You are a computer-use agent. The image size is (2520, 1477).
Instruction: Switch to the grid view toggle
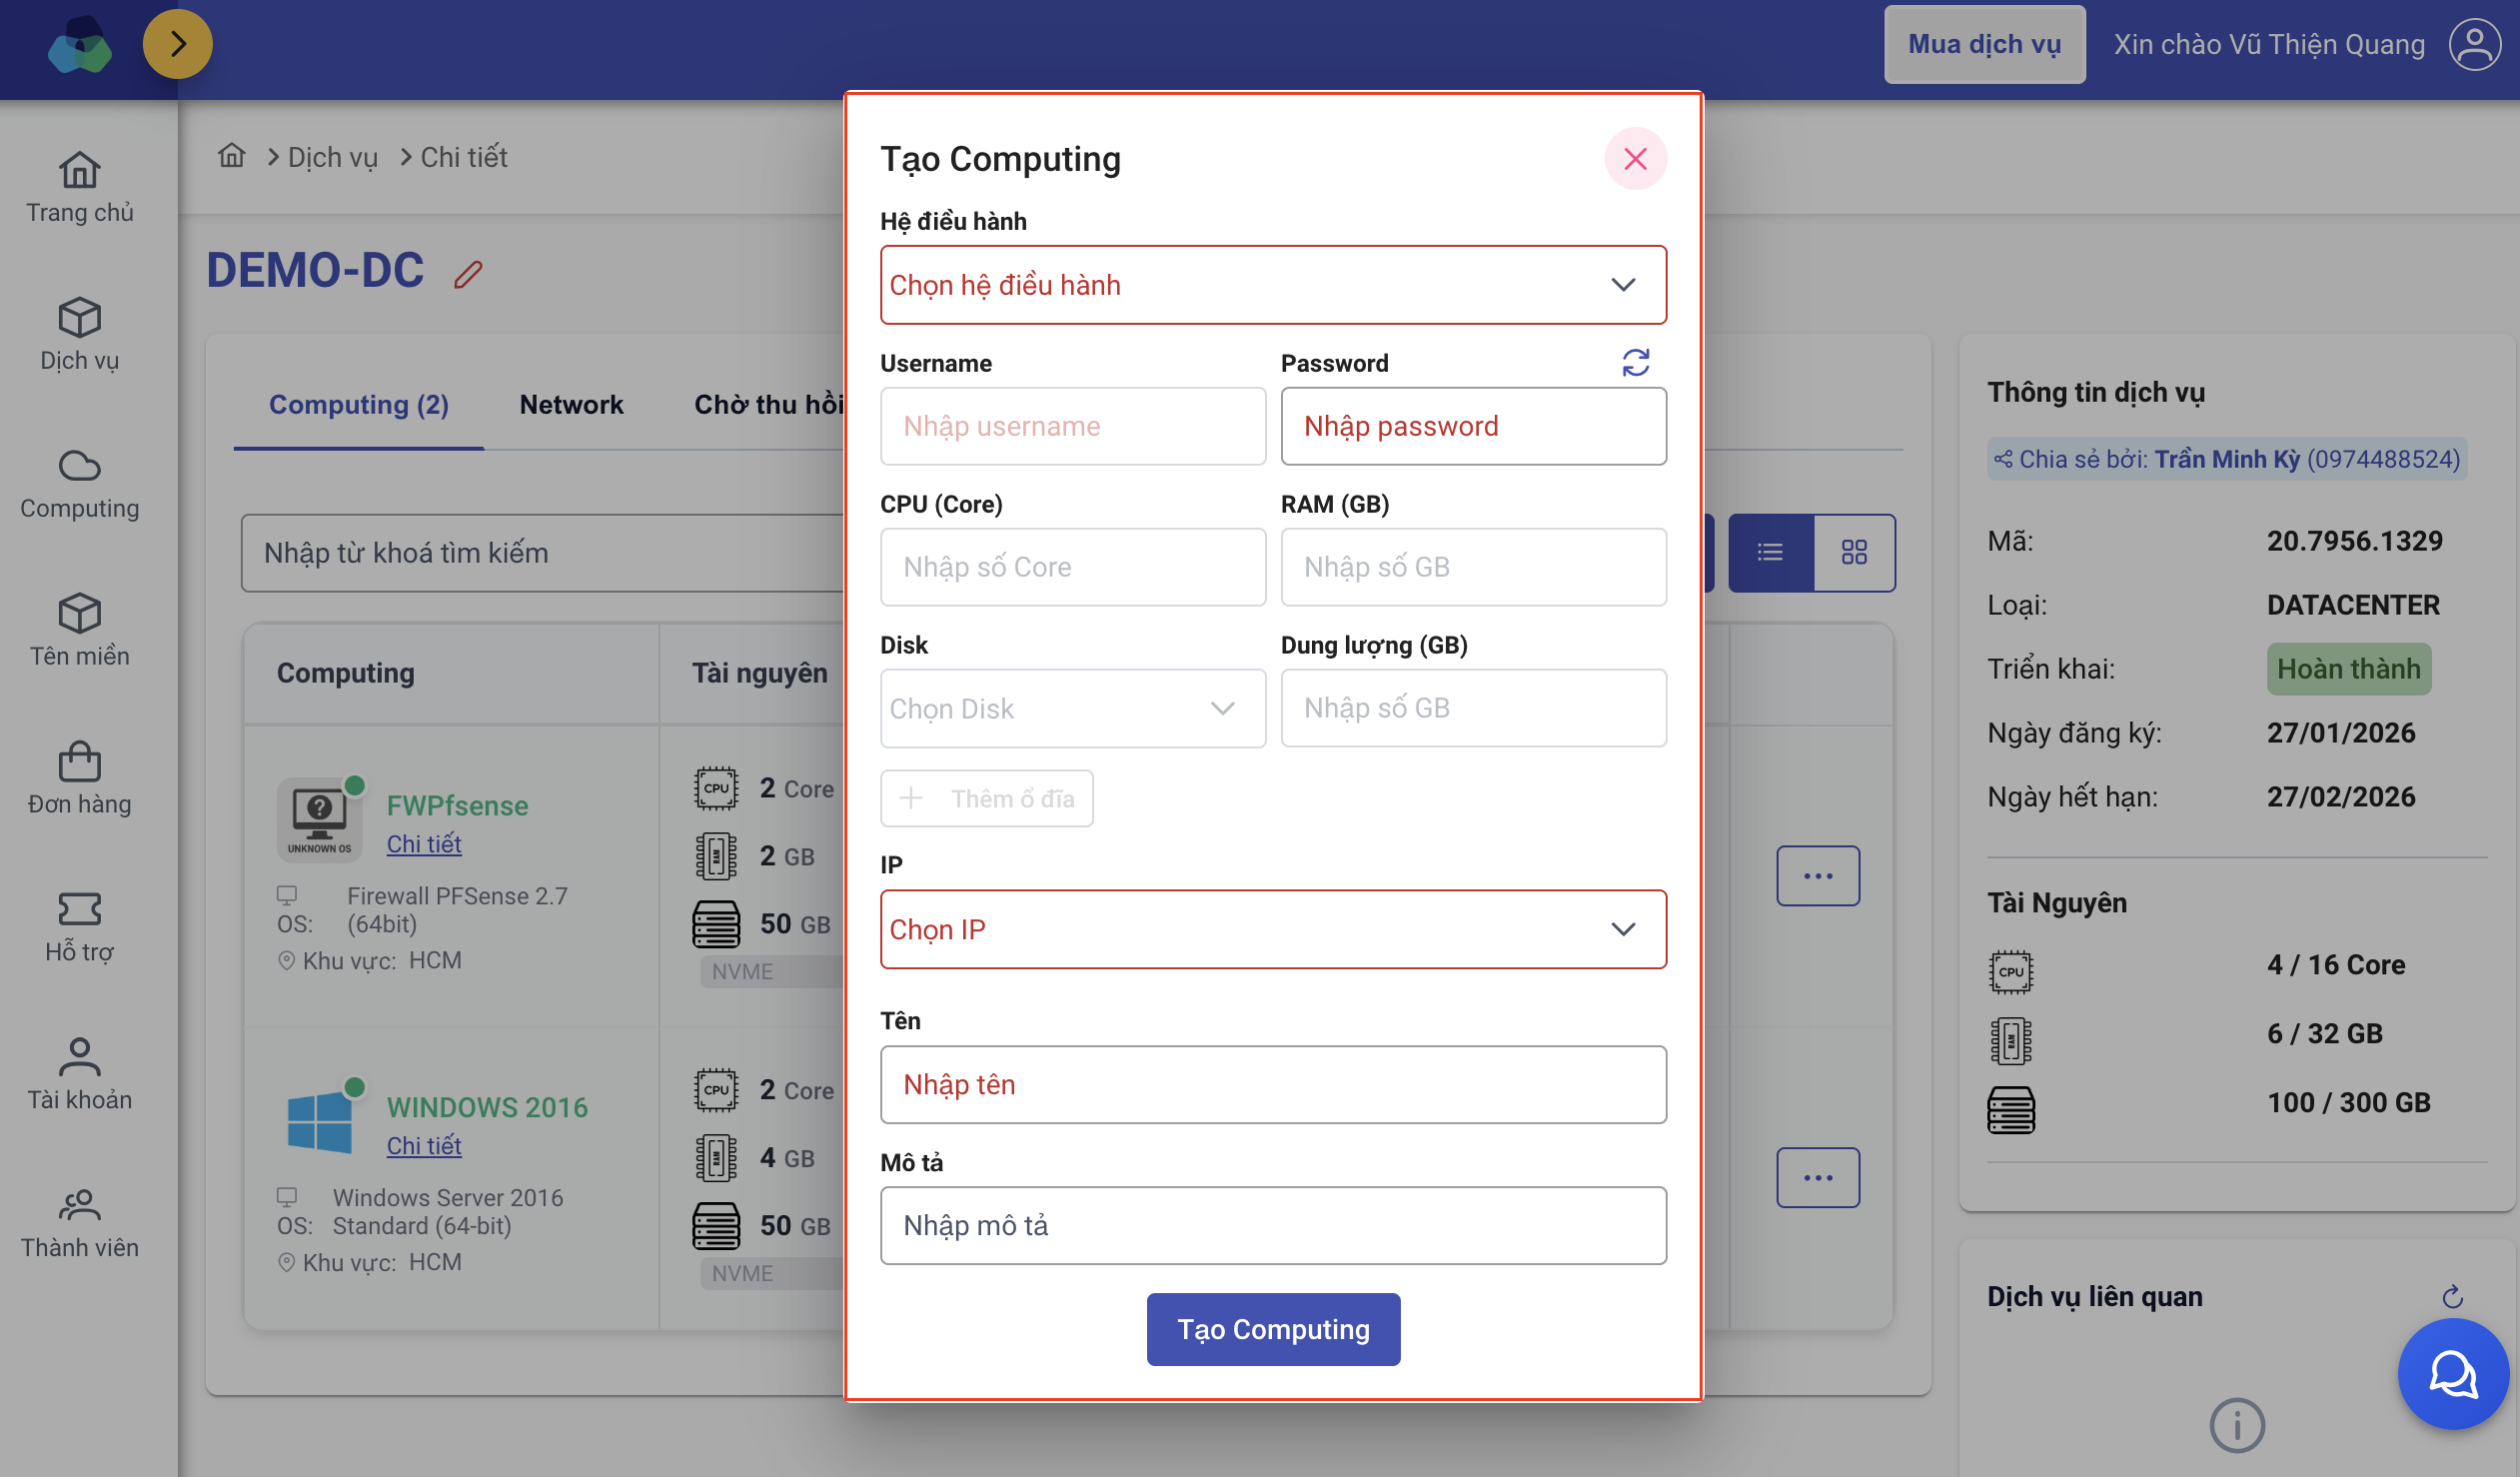[1853, 552]
